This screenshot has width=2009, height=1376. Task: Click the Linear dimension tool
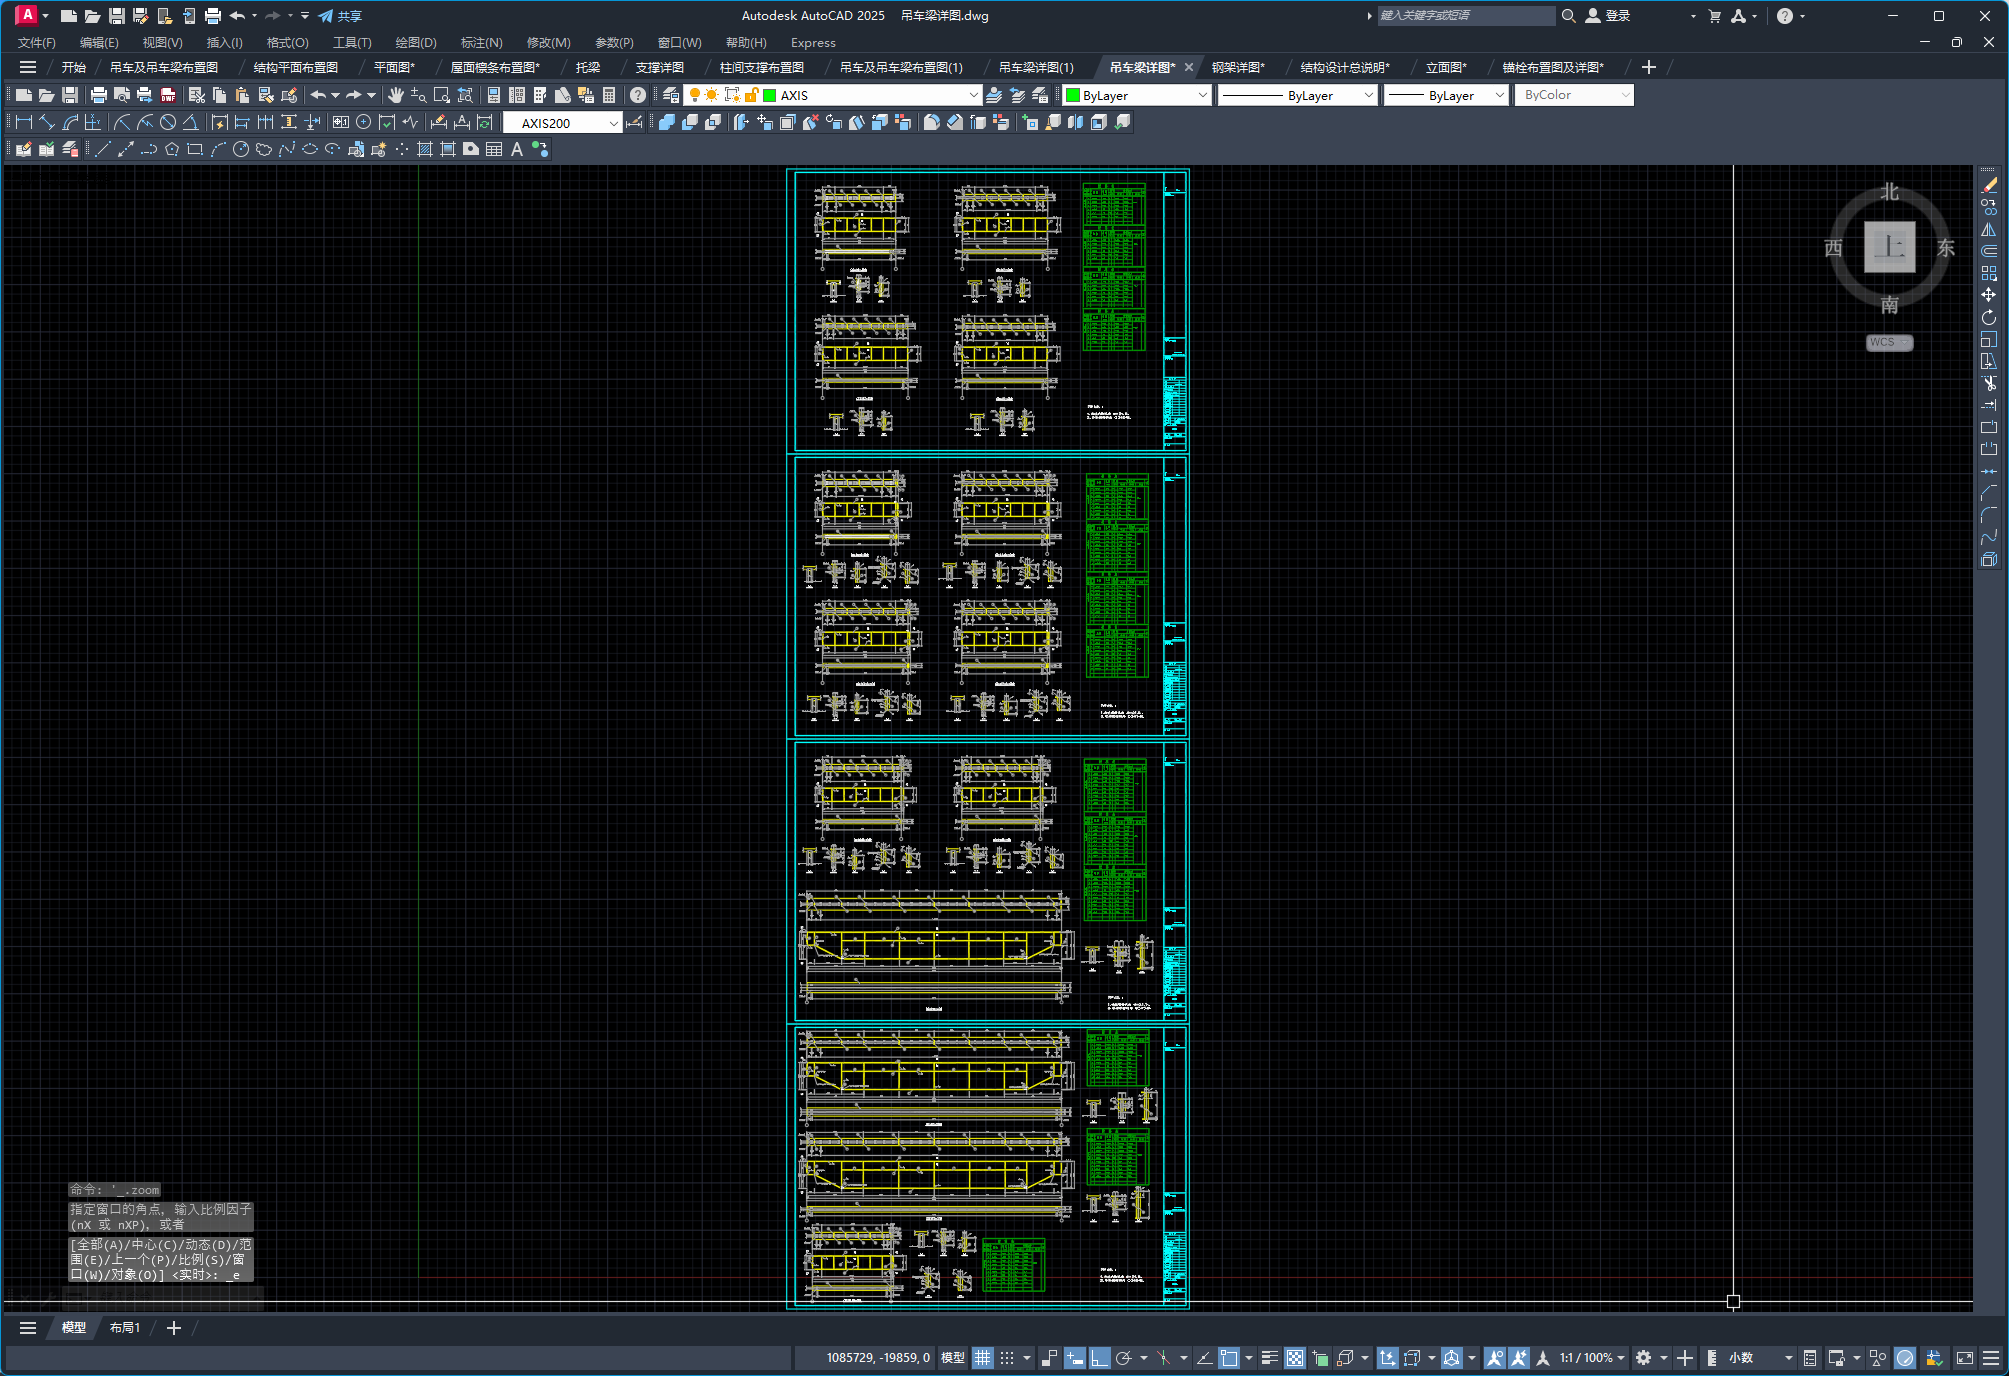[x=25, y=122]
